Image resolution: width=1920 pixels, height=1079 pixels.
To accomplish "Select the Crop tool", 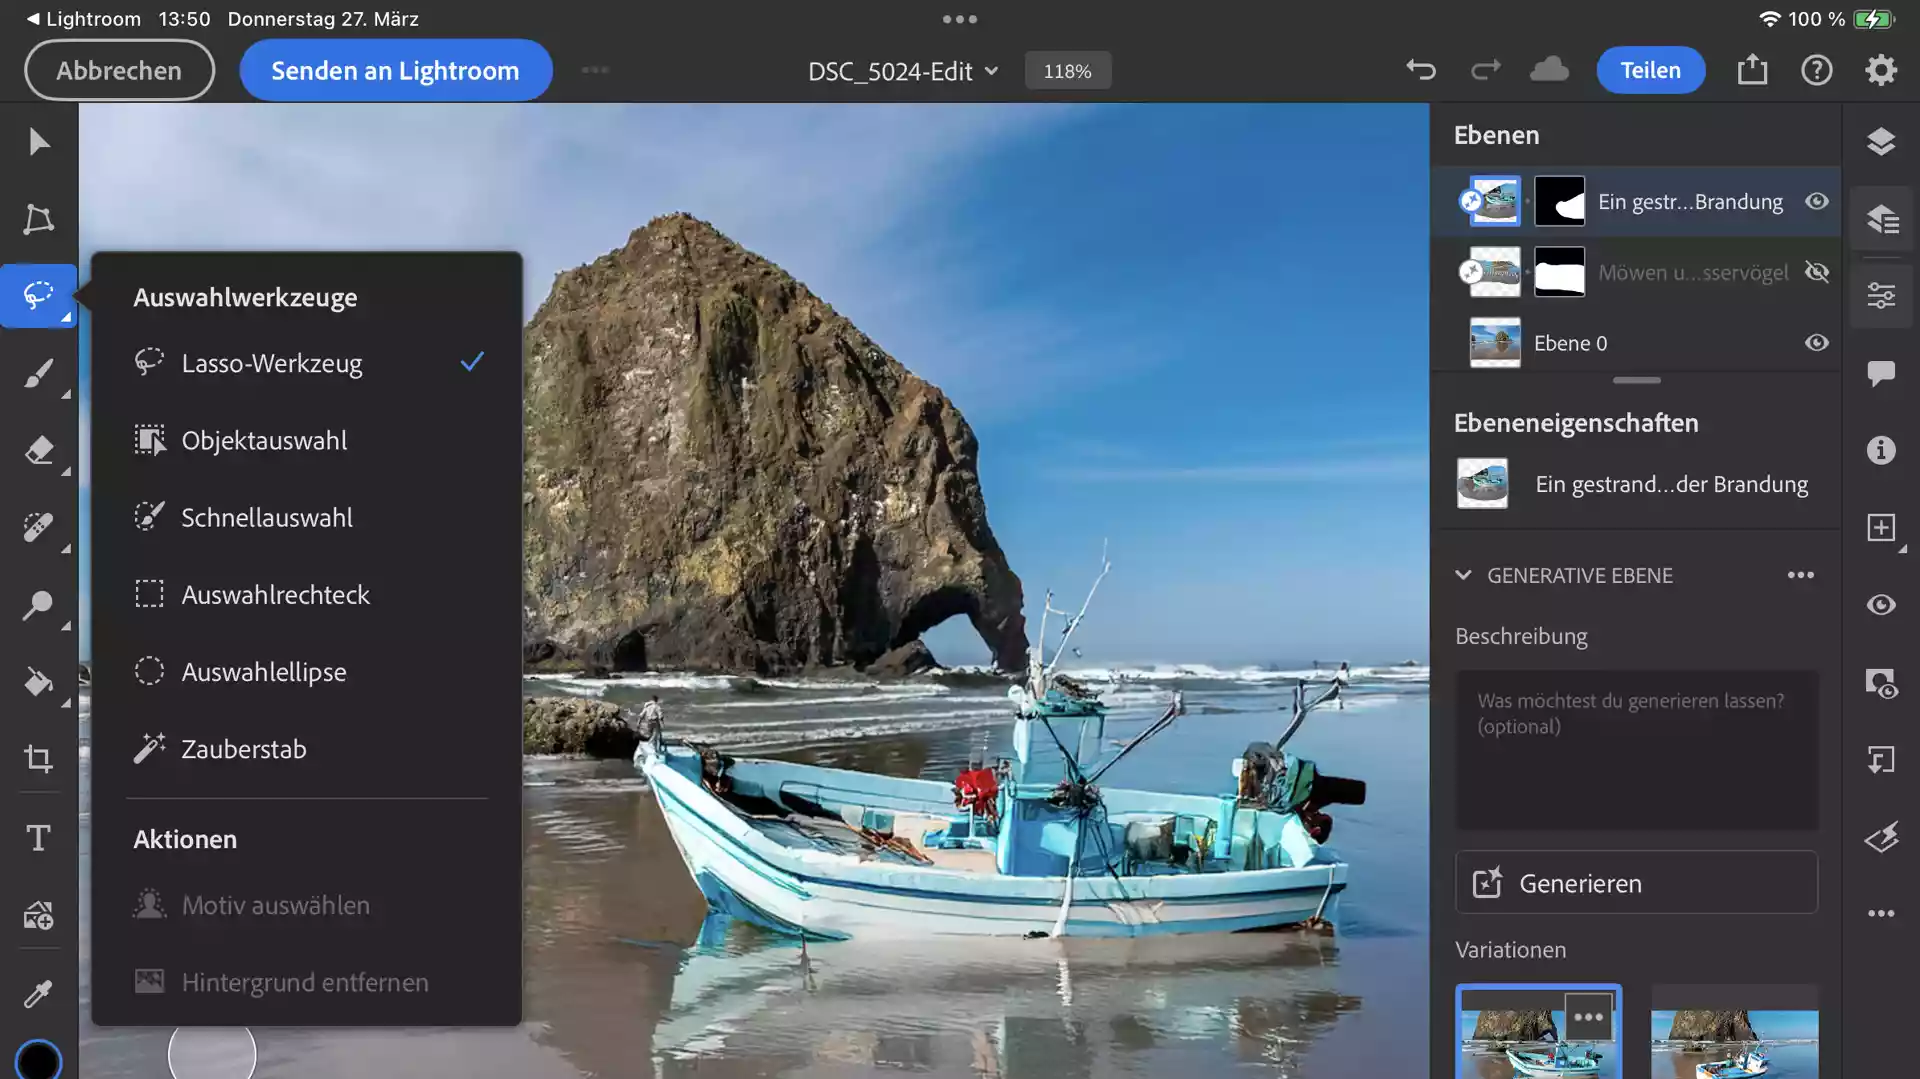I will pyautogui.click(x=38, y=759).
